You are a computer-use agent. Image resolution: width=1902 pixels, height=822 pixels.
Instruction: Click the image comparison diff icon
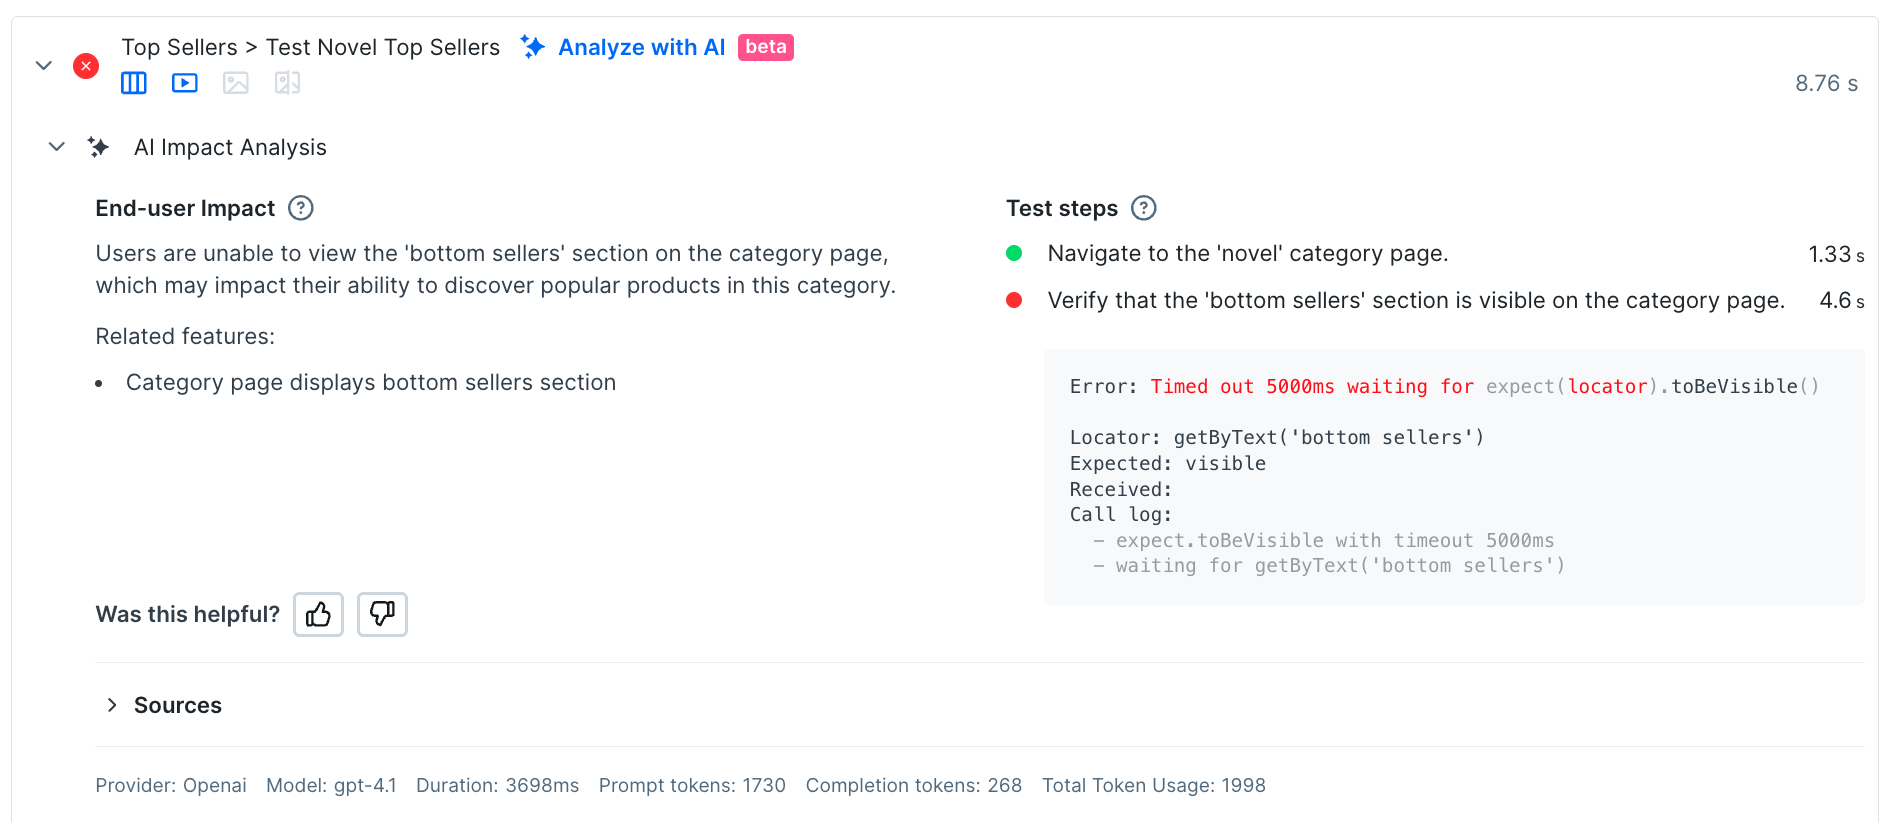(x=288, y=83)
